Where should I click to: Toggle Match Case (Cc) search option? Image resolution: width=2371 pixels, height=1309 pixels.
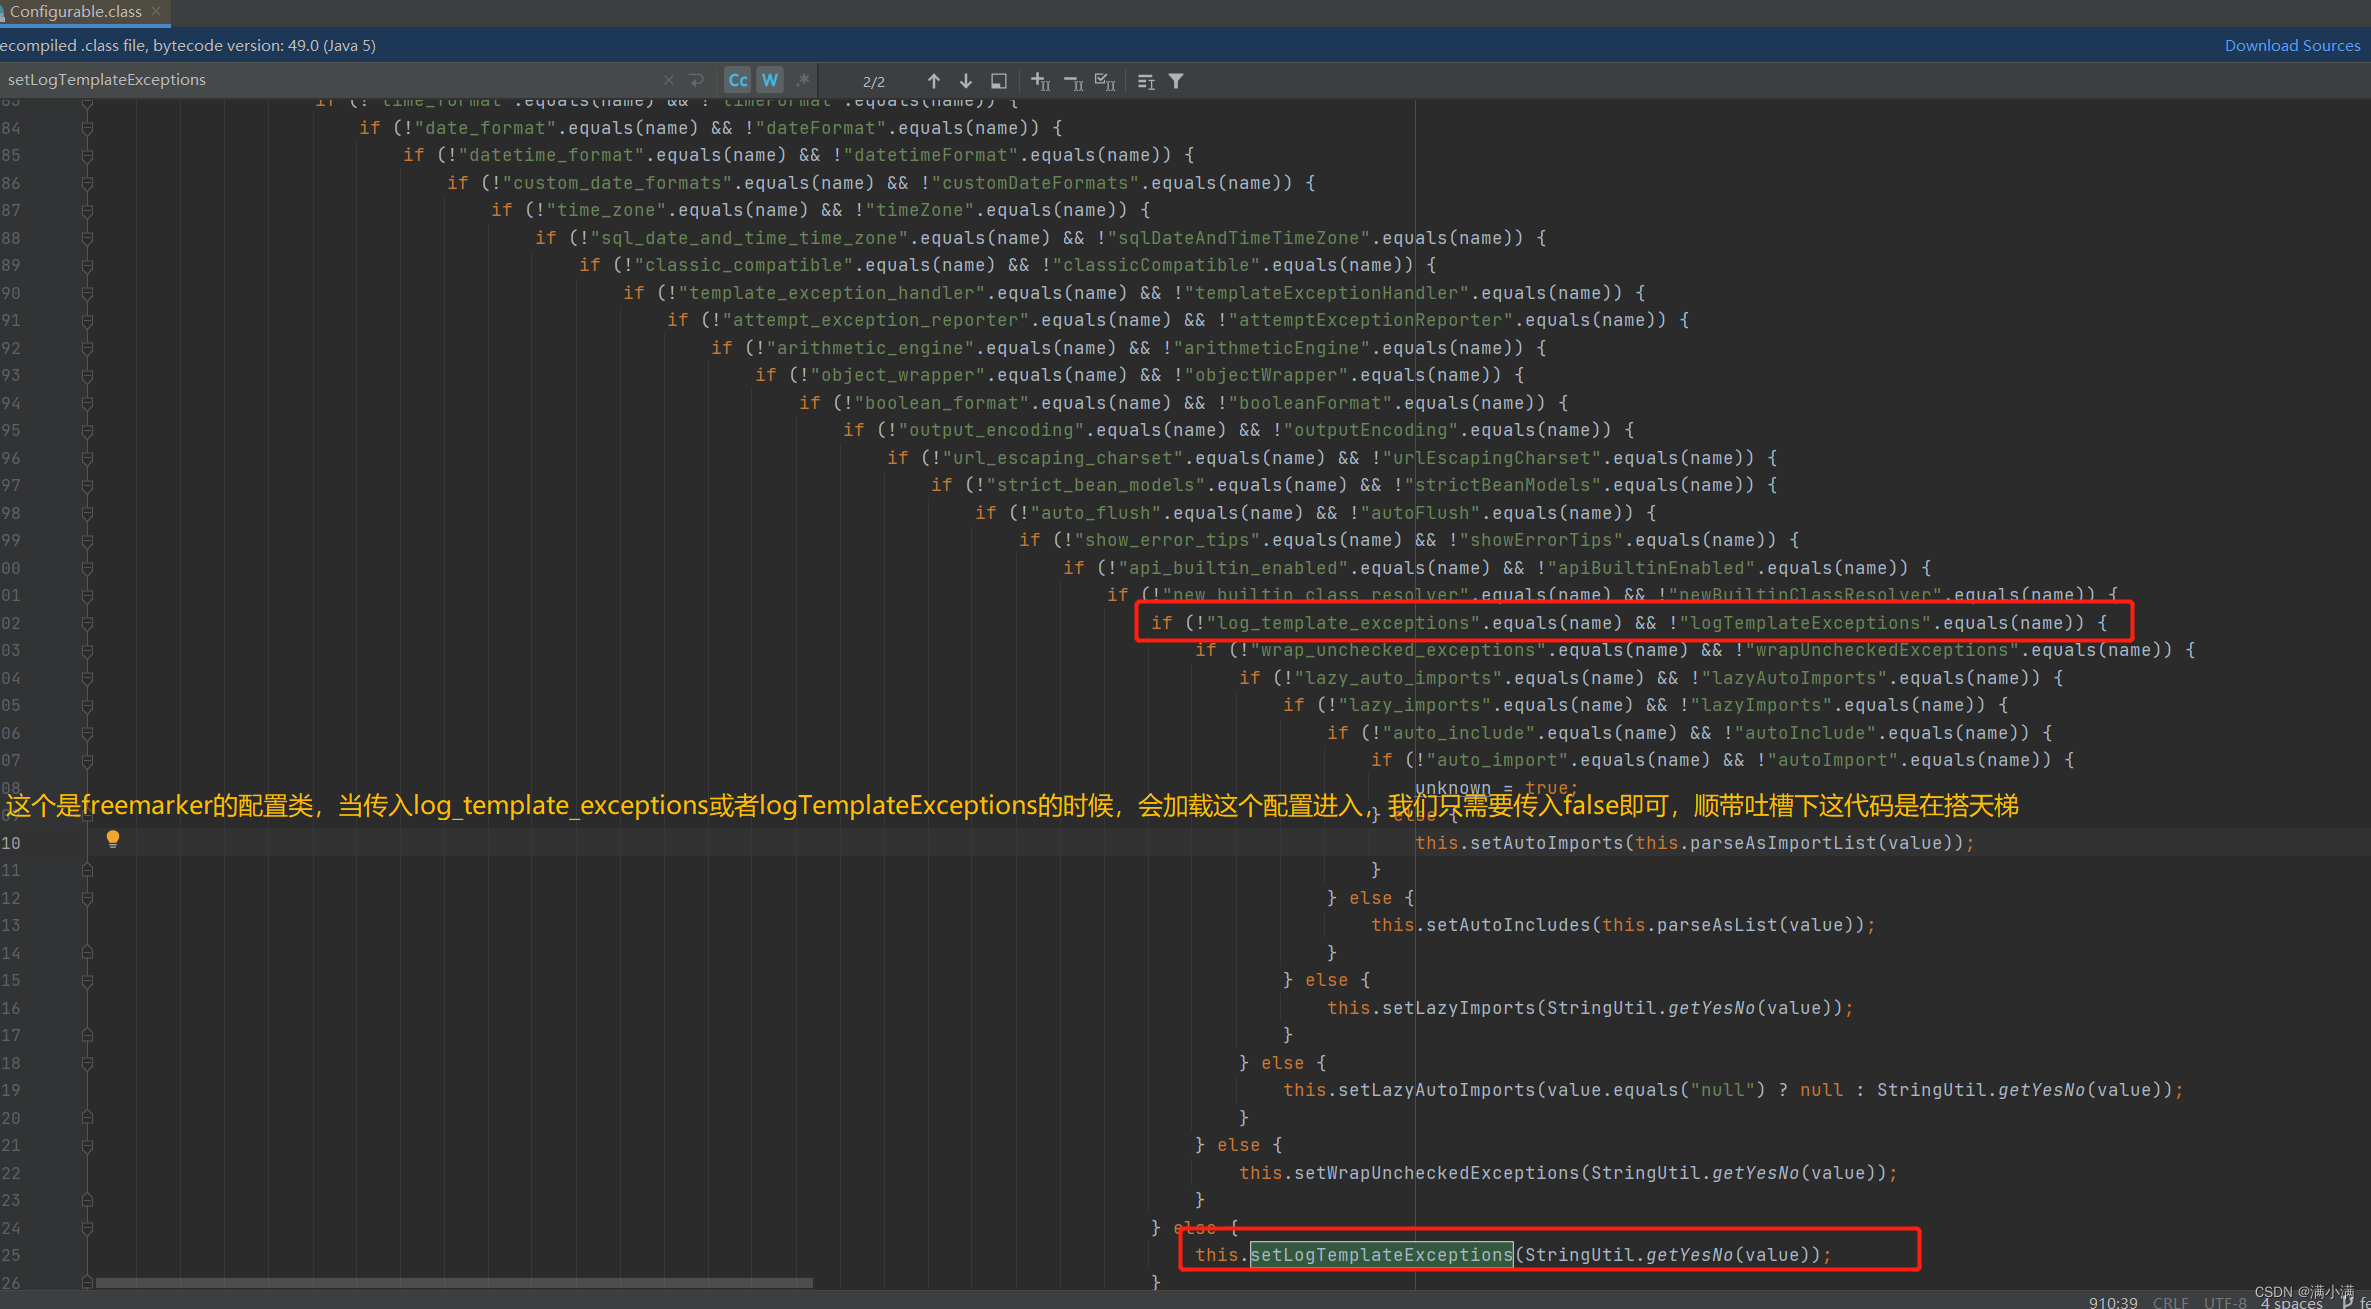tap(738, 80)
